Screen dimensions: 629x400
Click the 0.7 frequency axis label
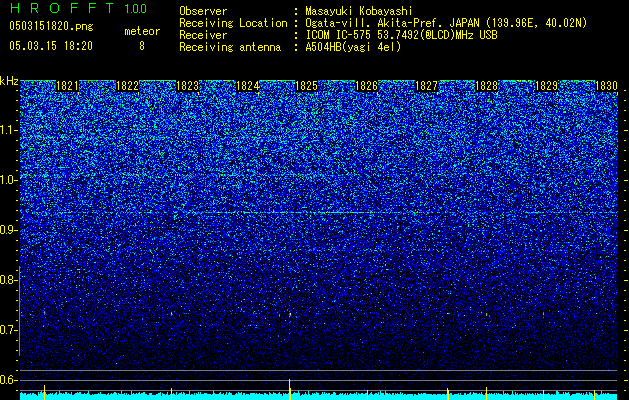tap(8, 330)
